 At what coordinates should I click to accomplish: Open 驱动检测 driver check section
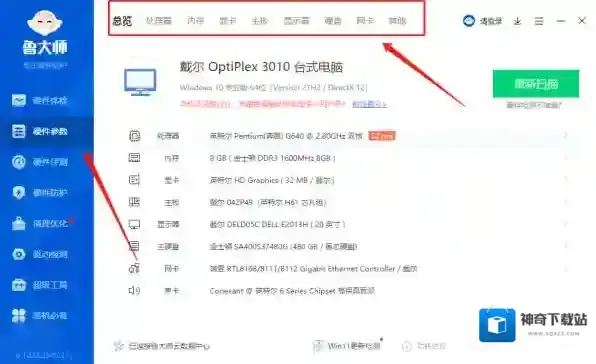40,254
